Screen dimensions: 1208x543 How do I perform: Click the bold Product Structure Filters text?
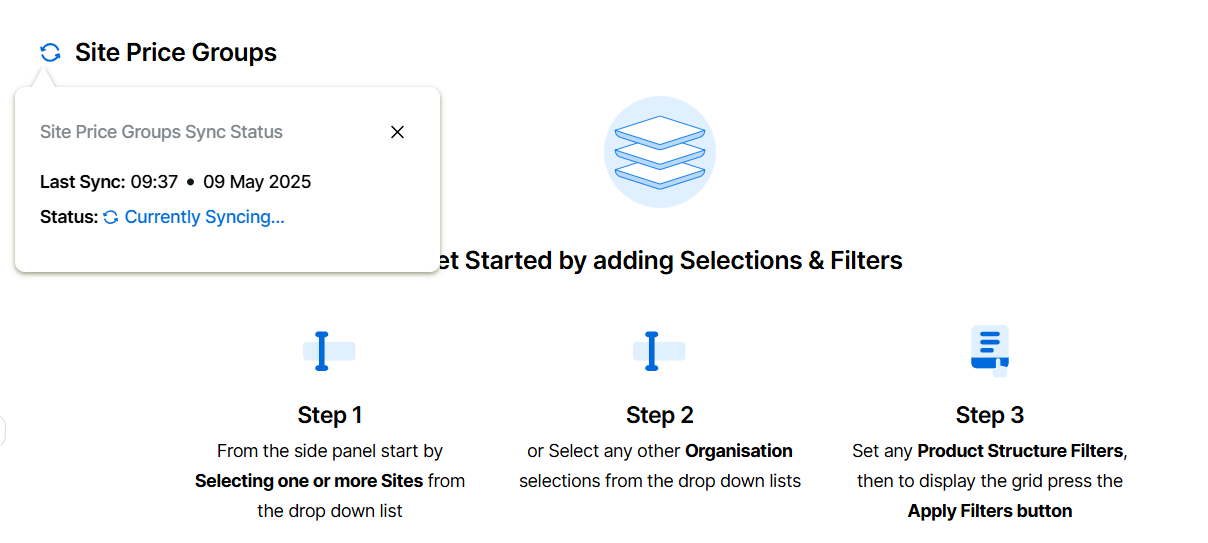point(1020,451)
